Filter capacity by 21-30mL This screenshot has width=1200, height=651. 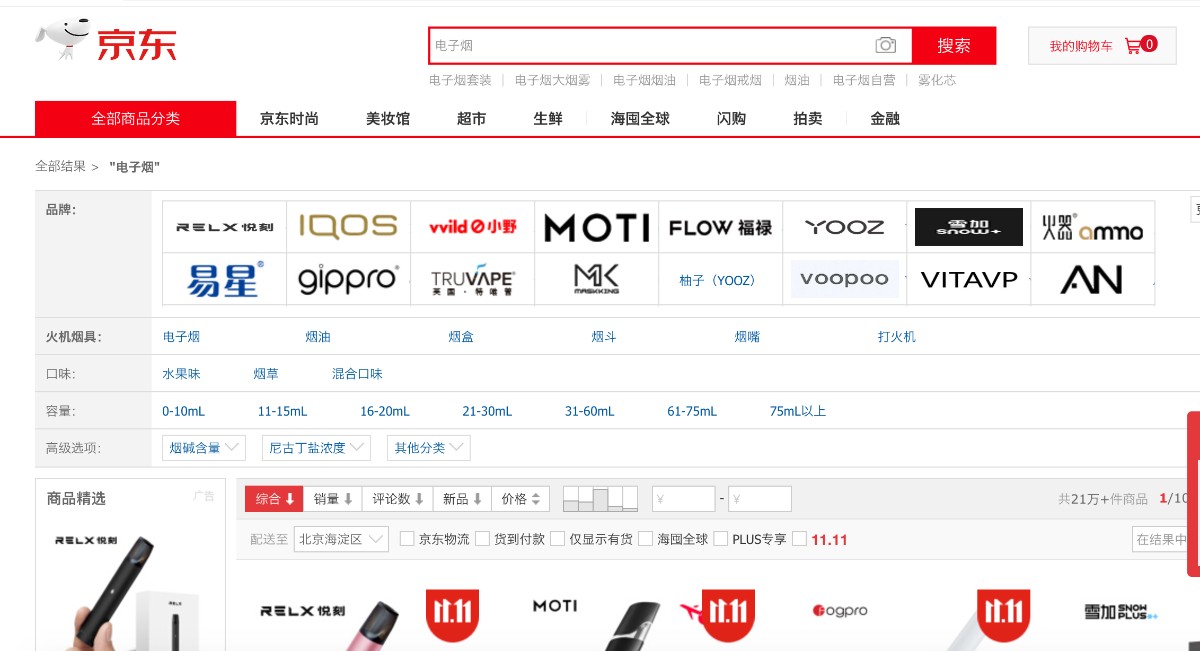tap(487, 411)
